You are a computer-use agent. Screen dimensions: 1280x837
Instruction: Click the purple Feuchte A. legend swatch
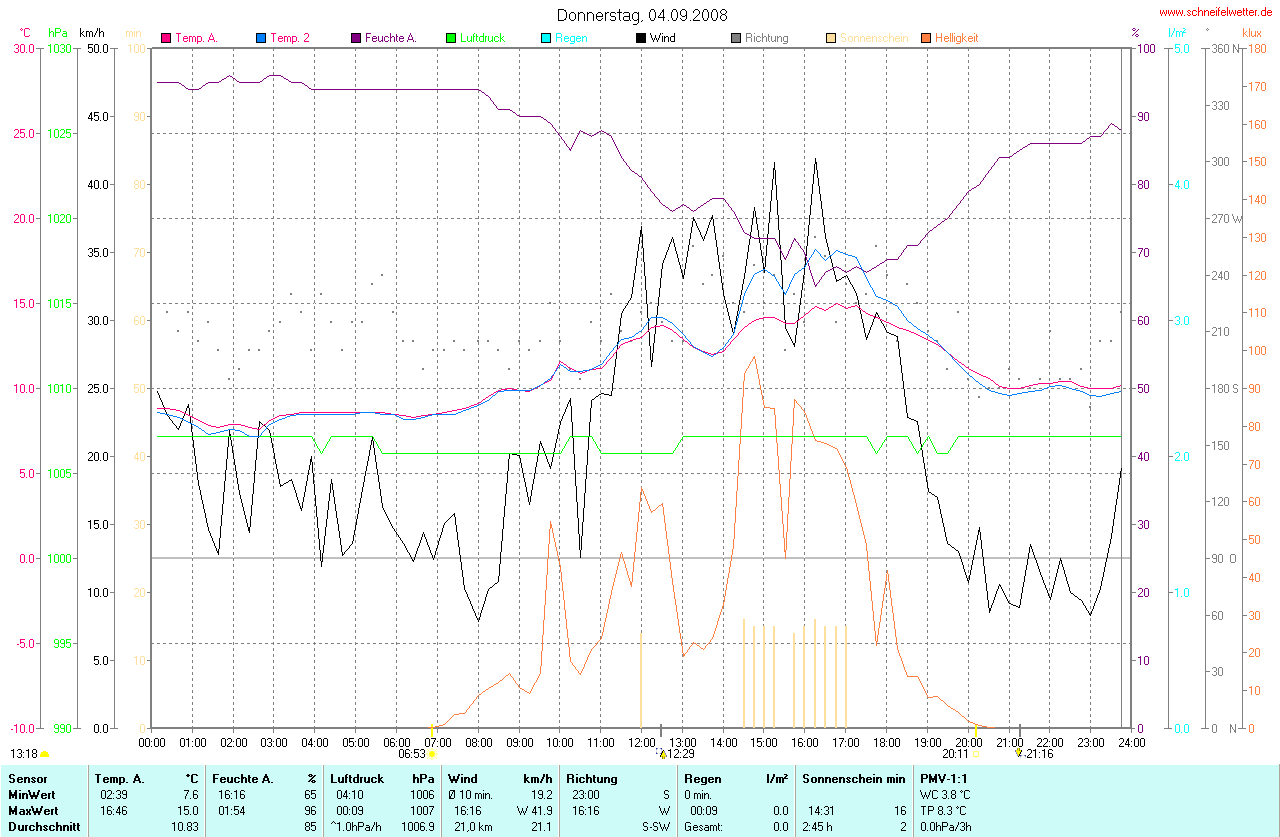pos(356,38)
